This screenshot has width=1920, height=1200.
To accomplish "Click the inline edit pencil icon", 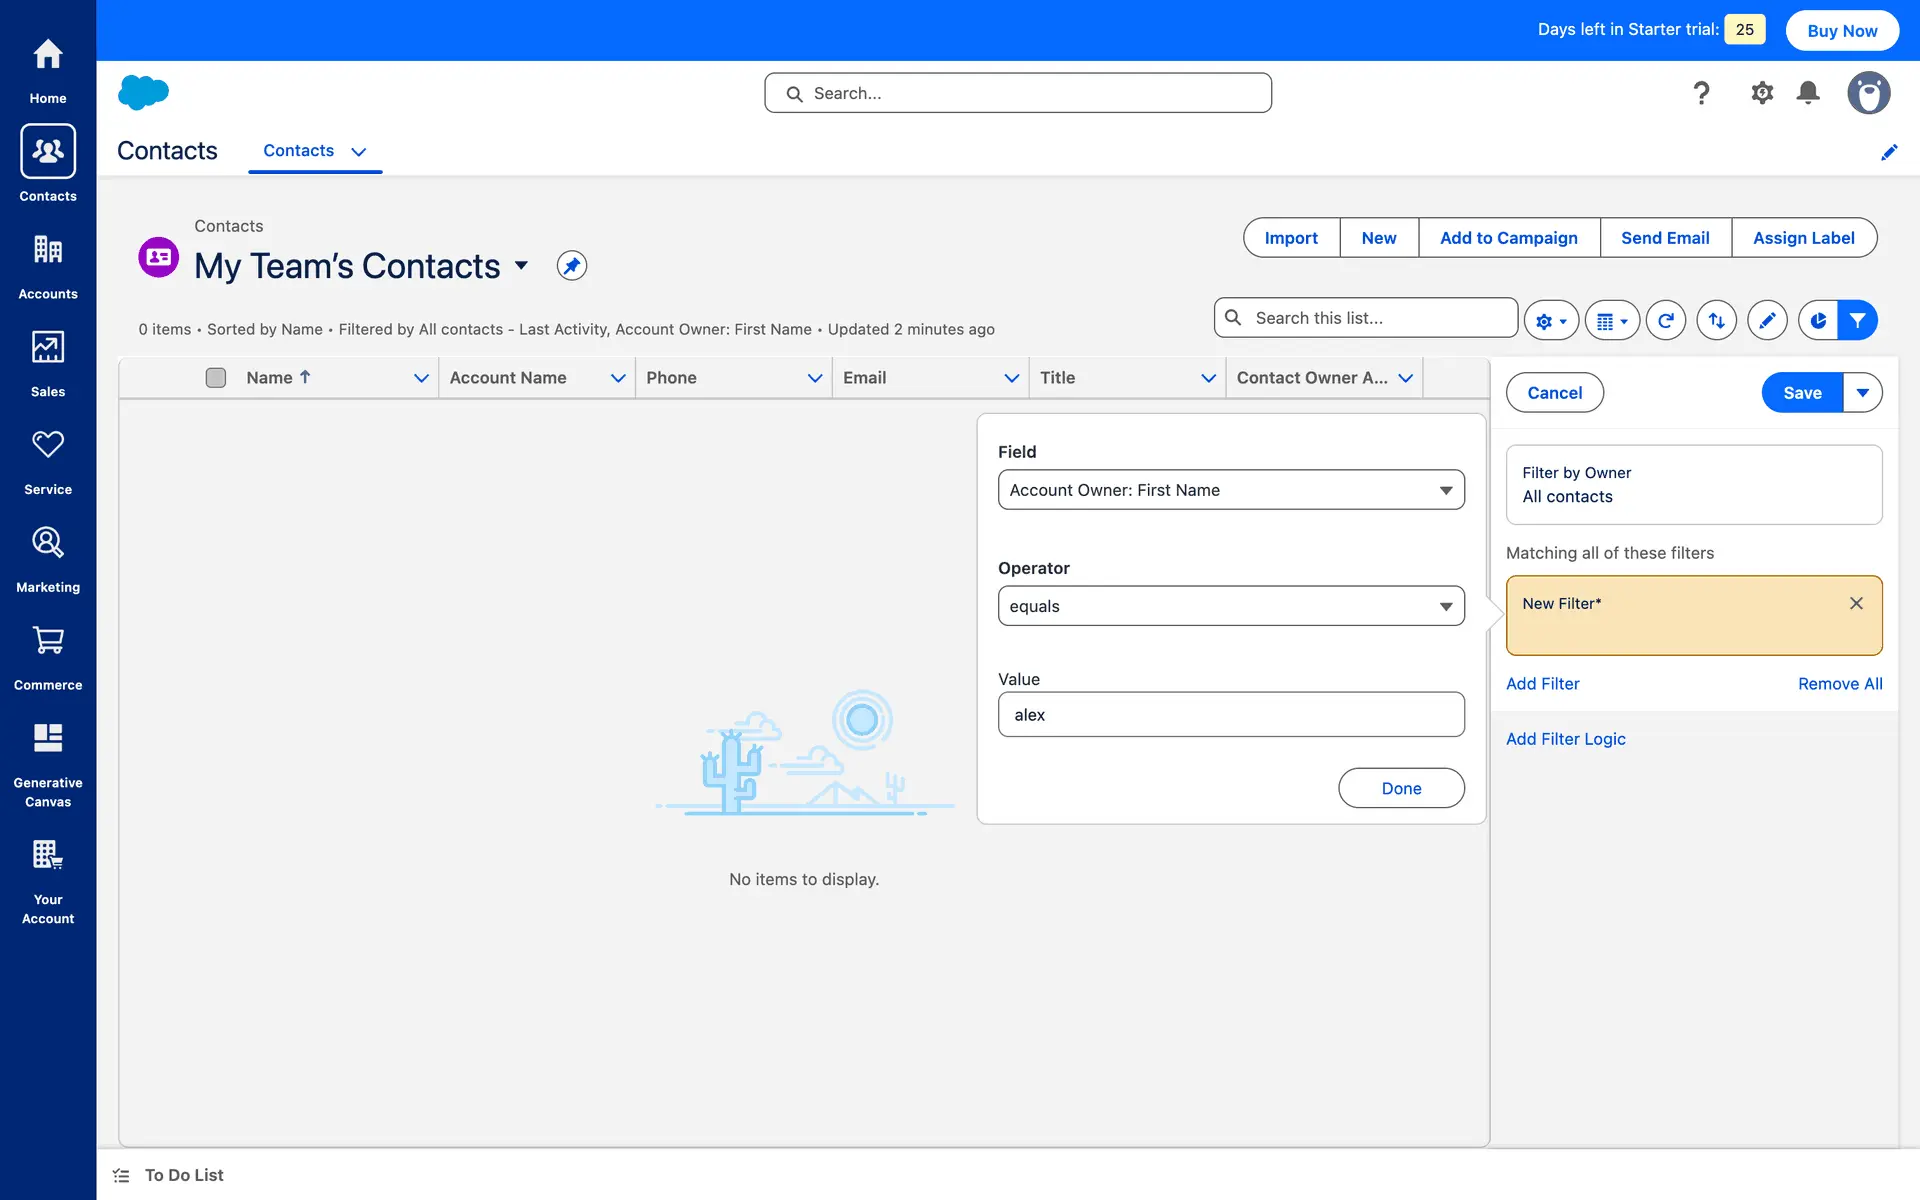I will (1767, 320).
